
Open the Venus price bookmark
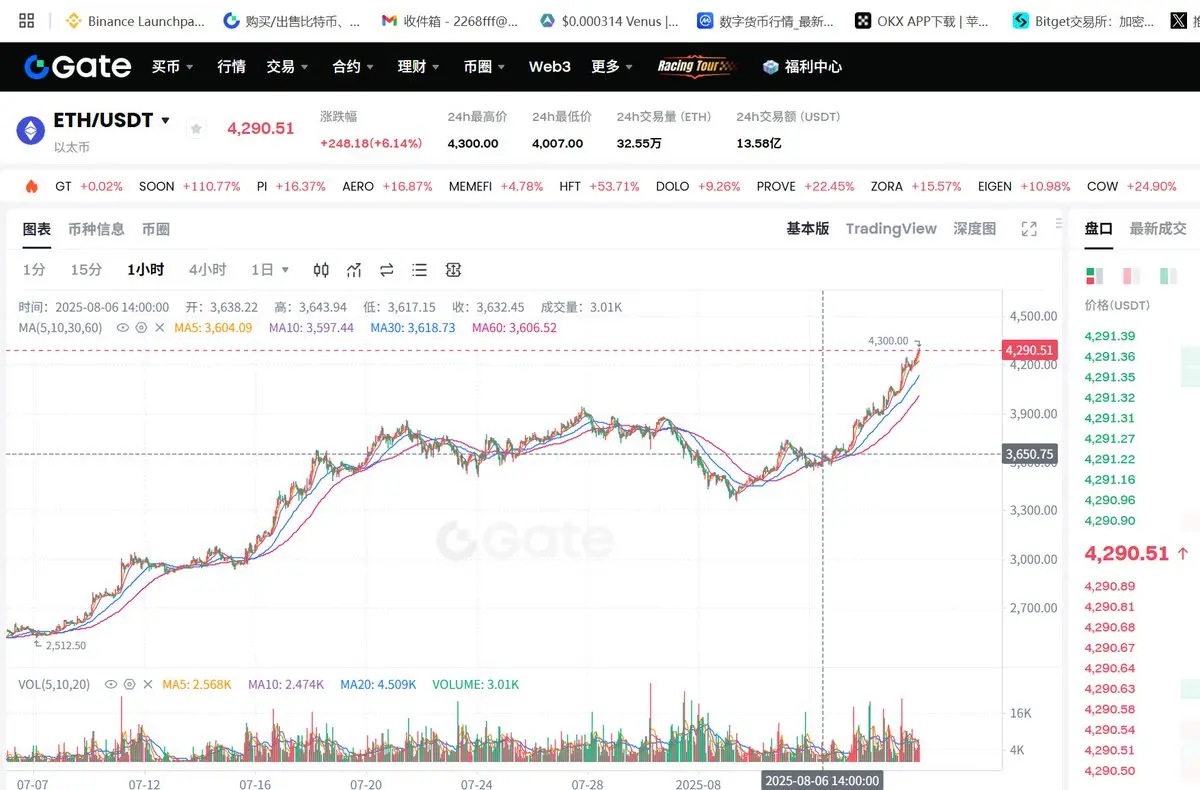[x=608, y=20]
